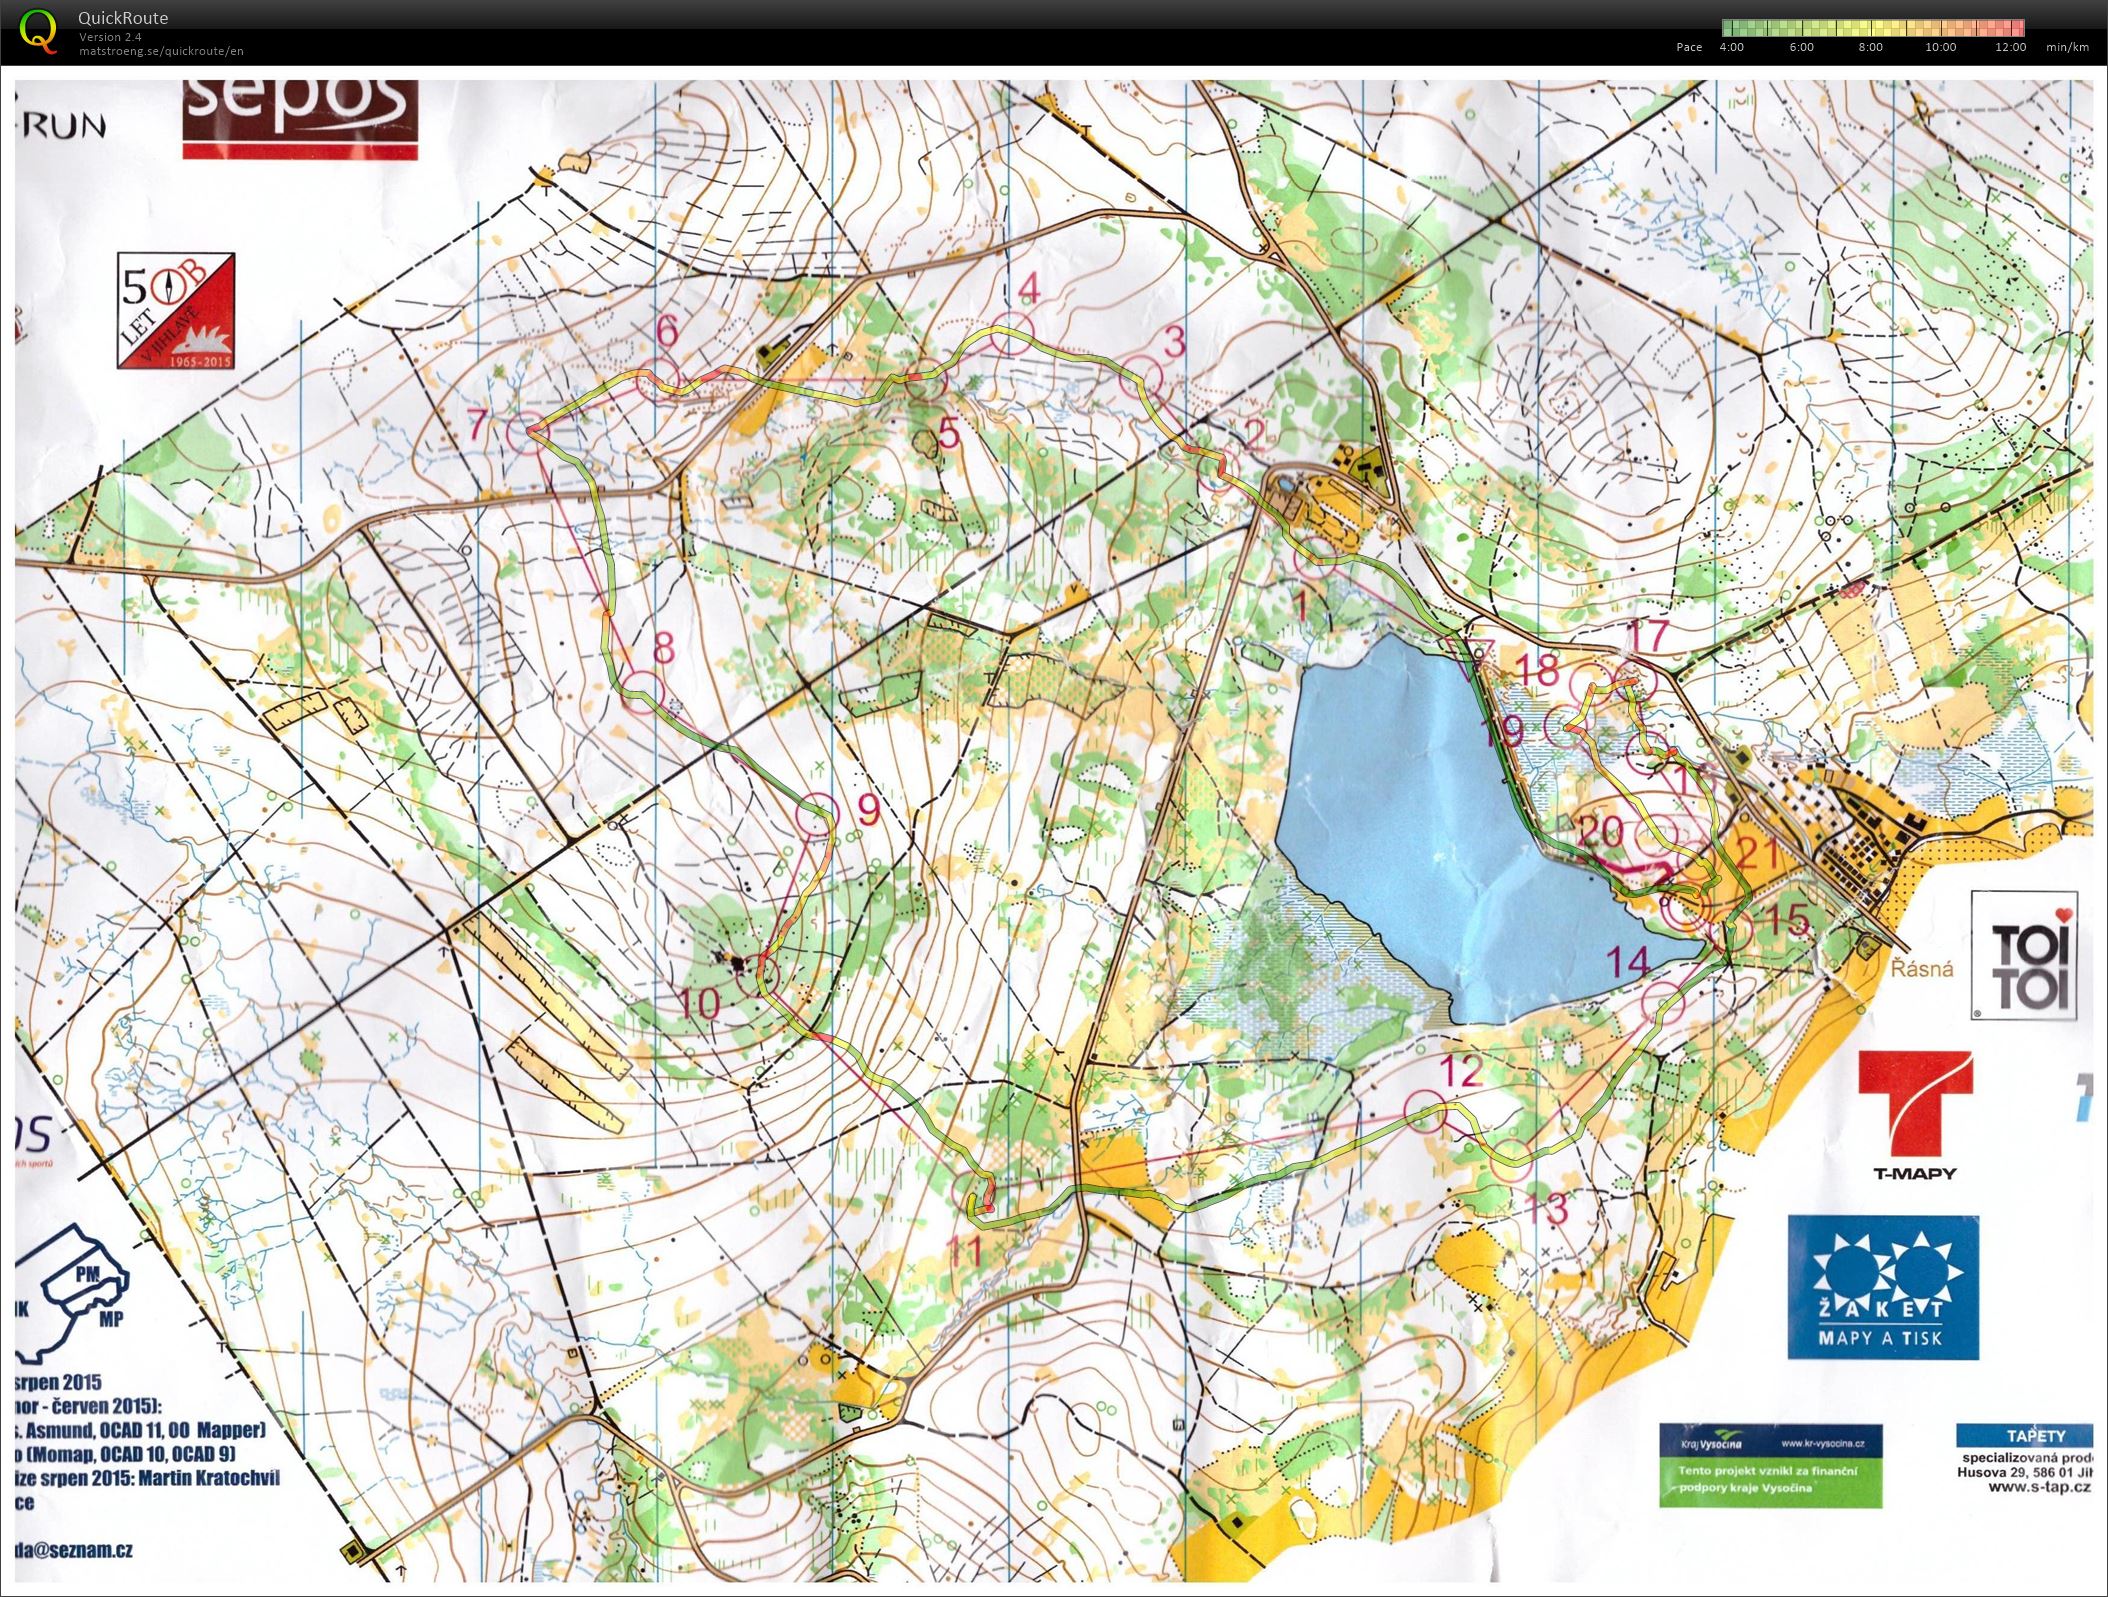This screenshot has height=1597, width=2108.
Task: Click control number 14 on the map
Action: [1628, 962]
